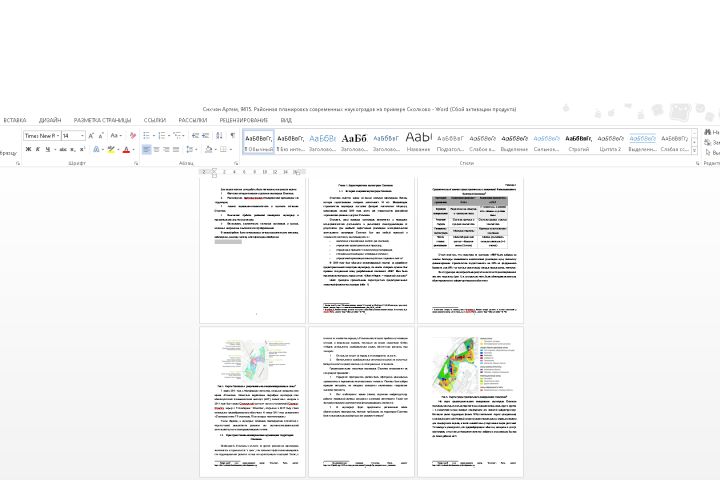This screenshot has width=720, height=480.
Task: Open the change case (Aa) menu
Action: tap(114, 136)
